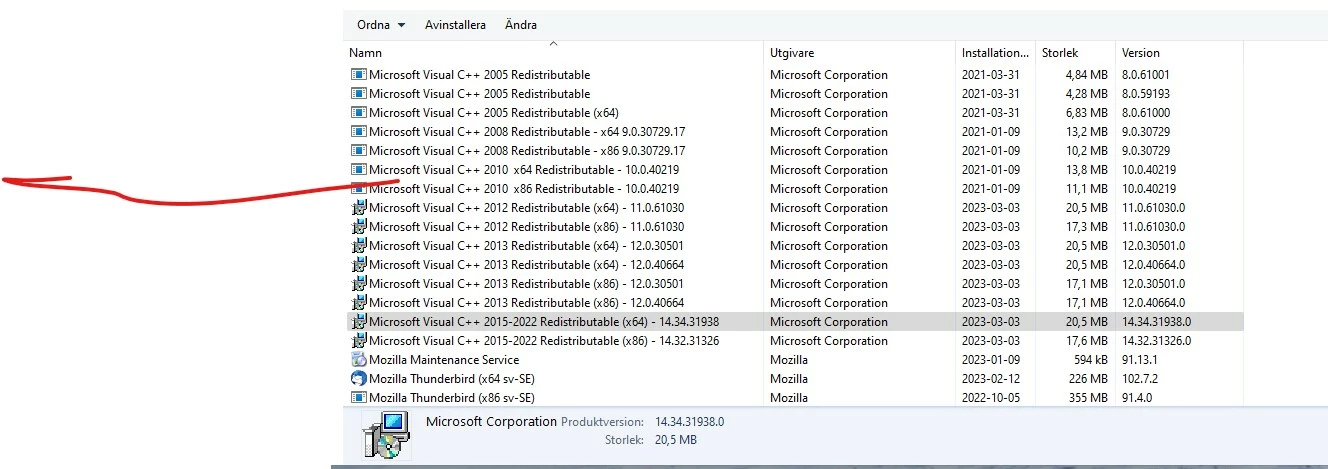Select Visual C++ 2010 x86 Redistributable 10.0.40219 name
Image resolution: width=1328 pixels, height=469 pixels.
pyautogui.click(x=524, y=189)
